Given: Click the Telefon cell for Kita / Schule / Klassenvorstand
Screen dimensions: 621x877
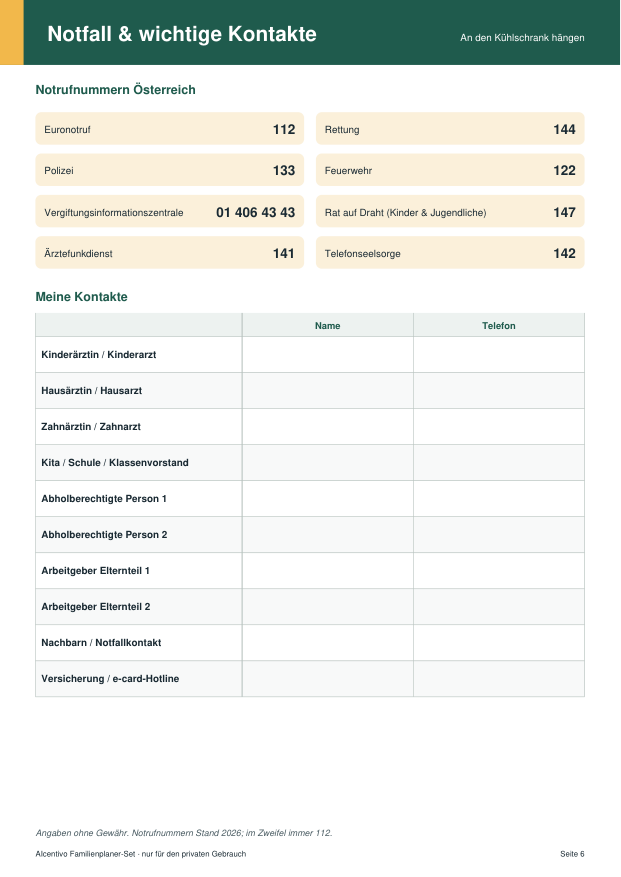Looking at the screenshot, I should 499,463.
